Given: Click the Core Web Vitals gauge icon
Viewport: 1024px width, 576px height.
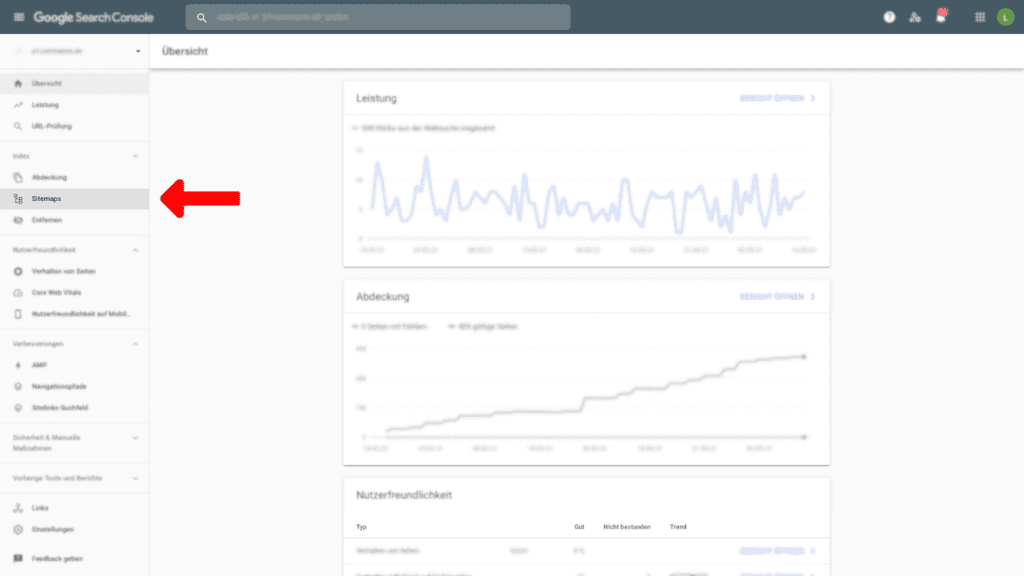Looking at the screenshot, I should [x=18, y=293].
